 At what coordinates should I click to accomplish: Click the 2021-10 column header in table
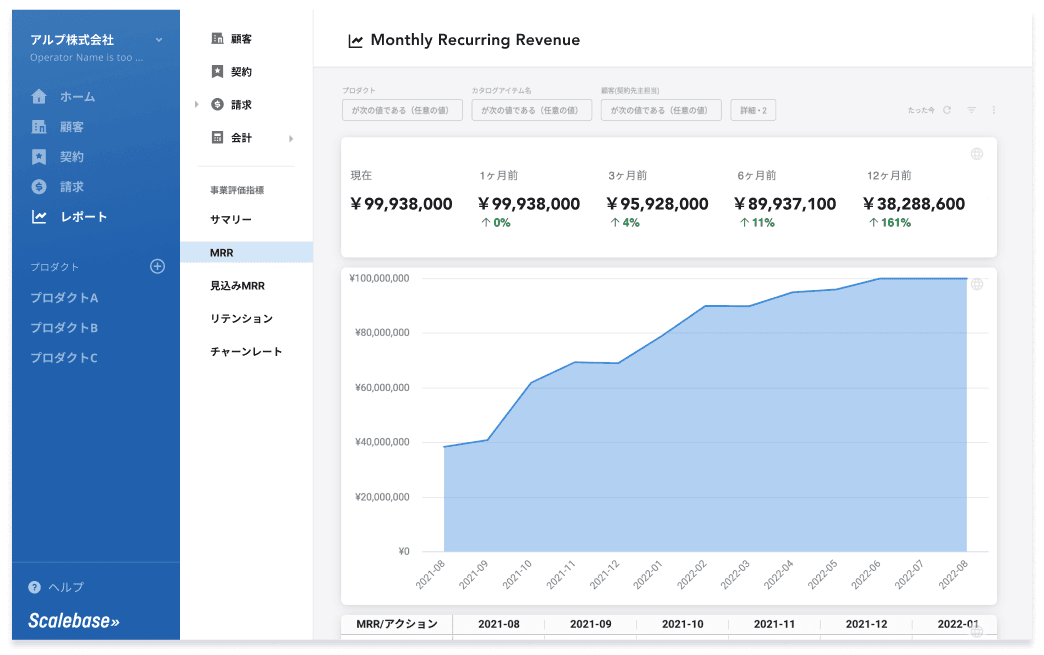click(x=682, y=624)
